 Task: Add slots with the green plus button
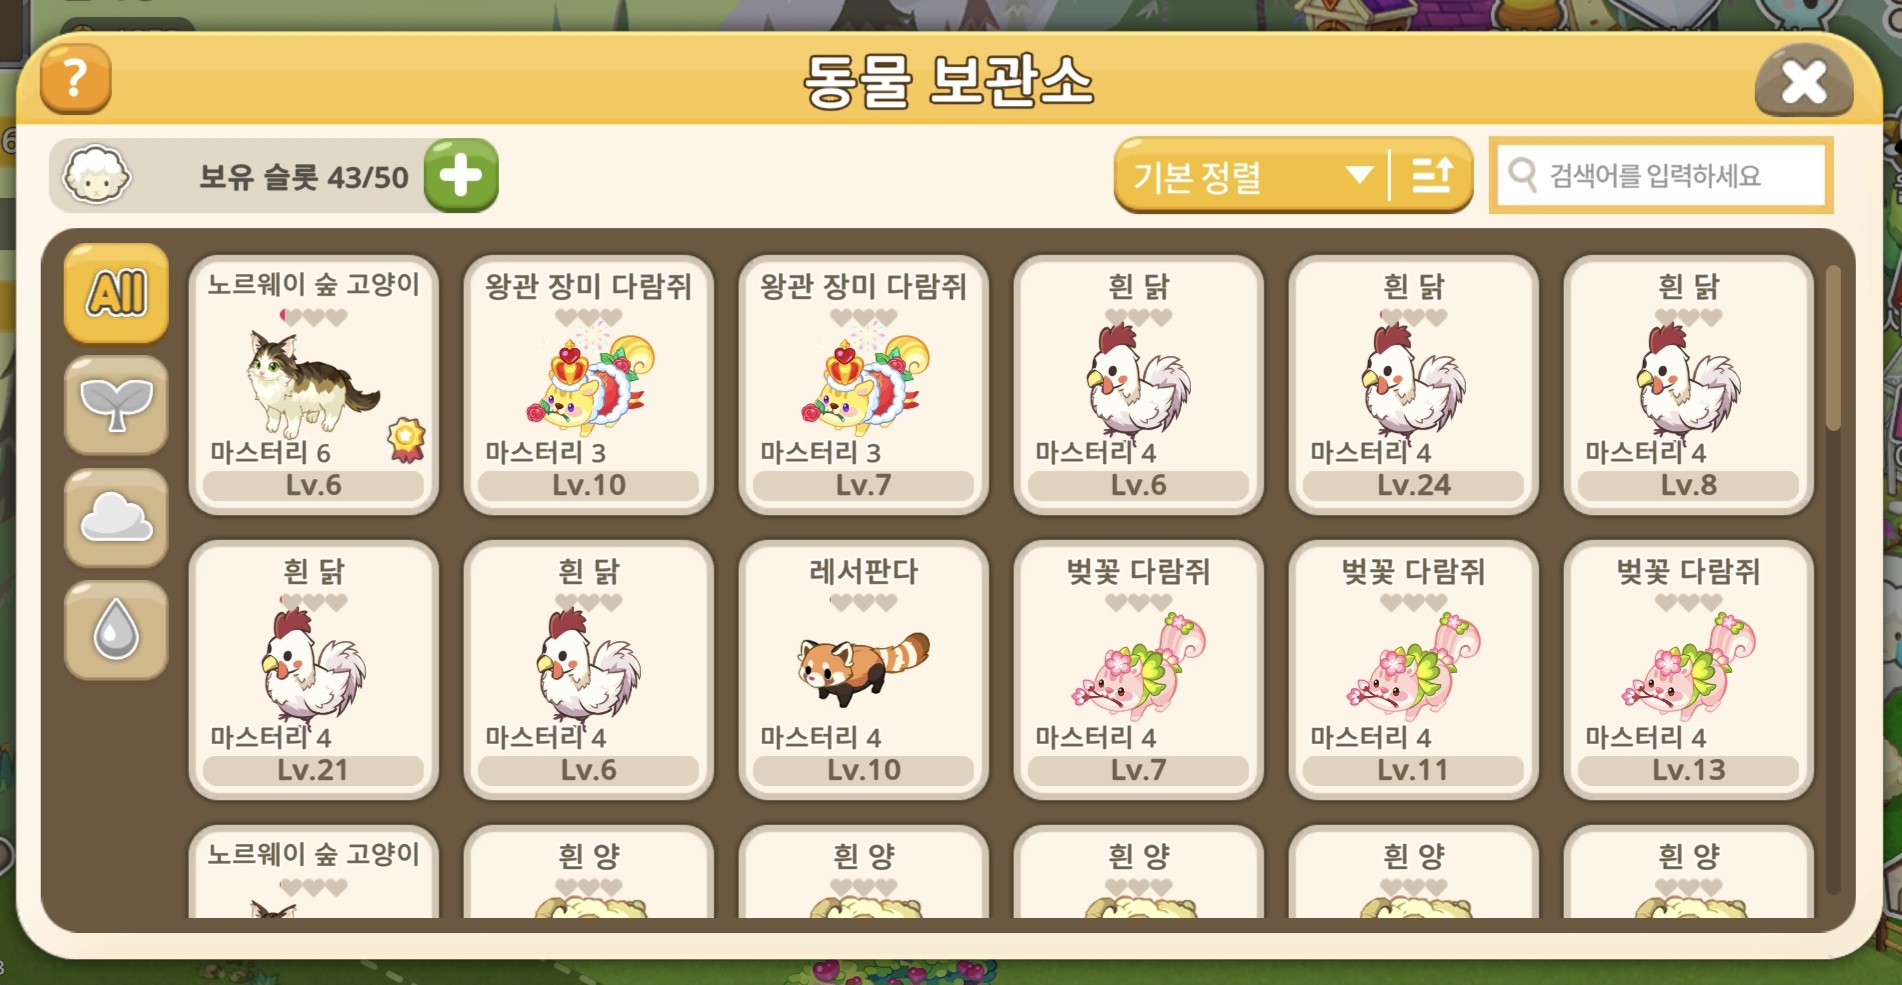tap(461, 176)
